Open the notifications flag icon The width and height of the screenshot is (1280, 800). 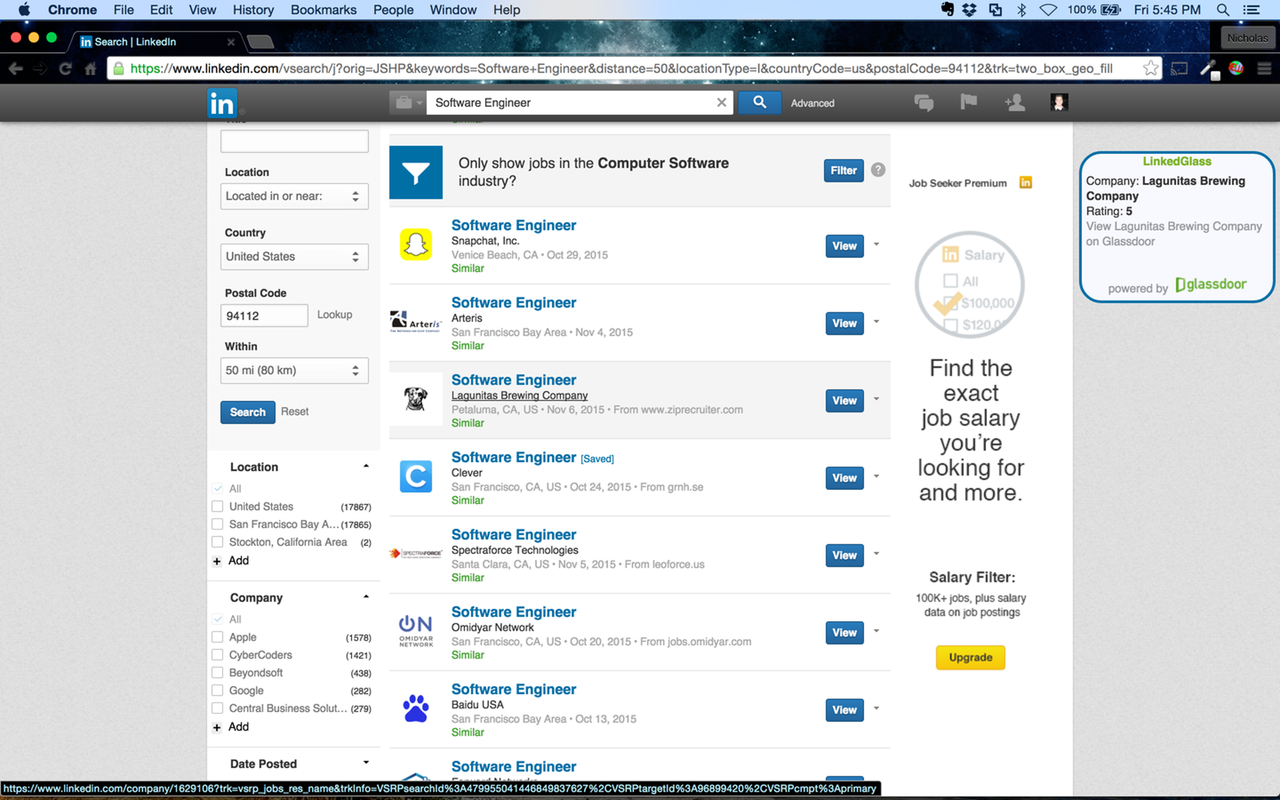pyautogui.click(x=968, y=102)
